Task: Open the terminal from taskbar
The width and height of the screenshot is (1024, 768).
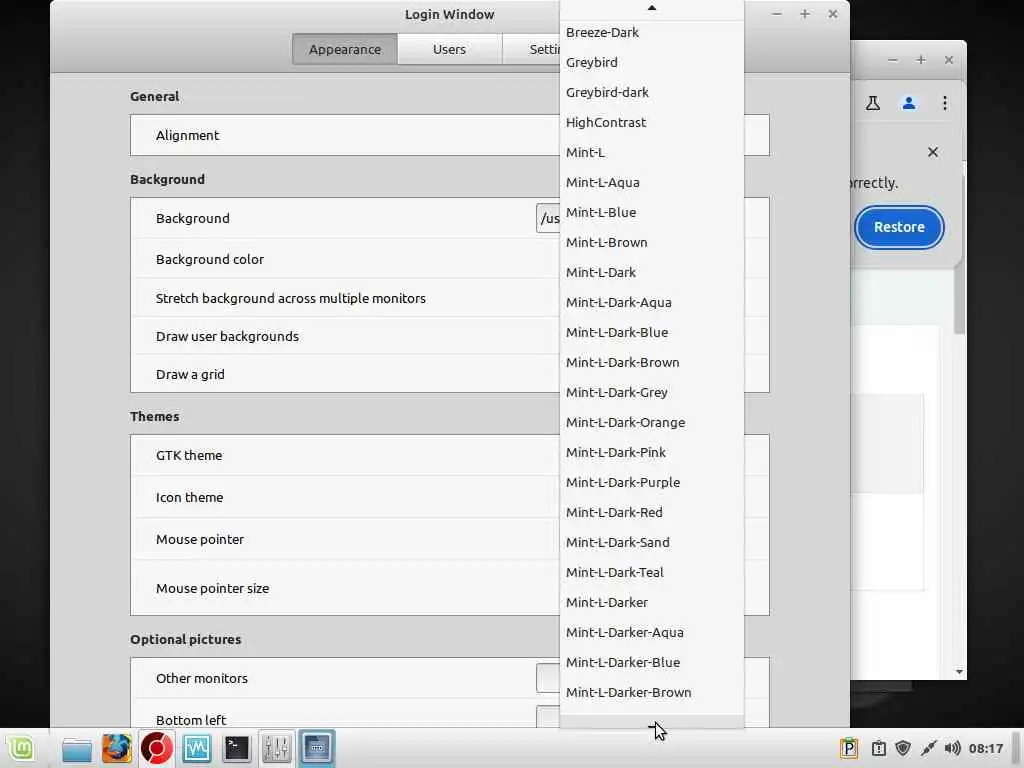Action: [x=236, y=748]
